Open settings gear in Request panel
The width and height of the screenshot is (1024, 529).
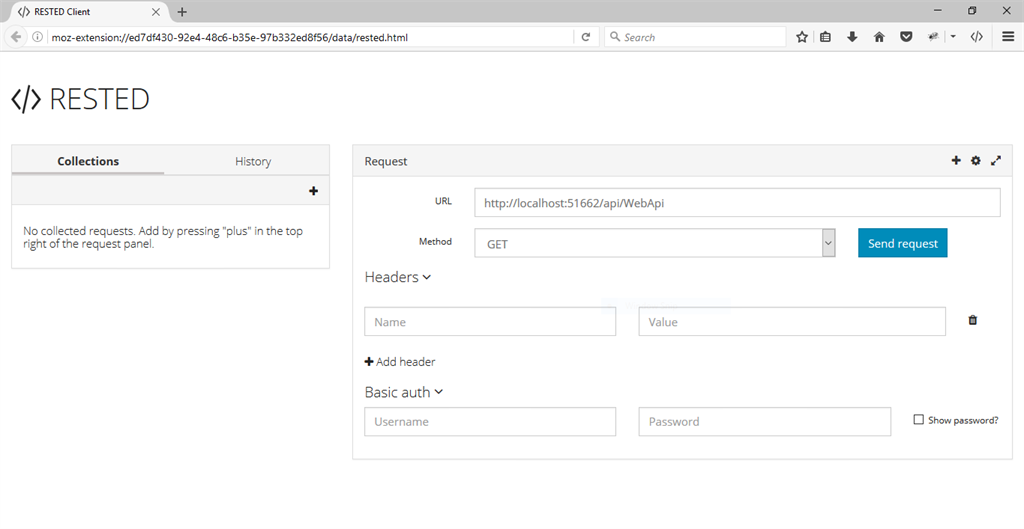click(x=976, y=160)
